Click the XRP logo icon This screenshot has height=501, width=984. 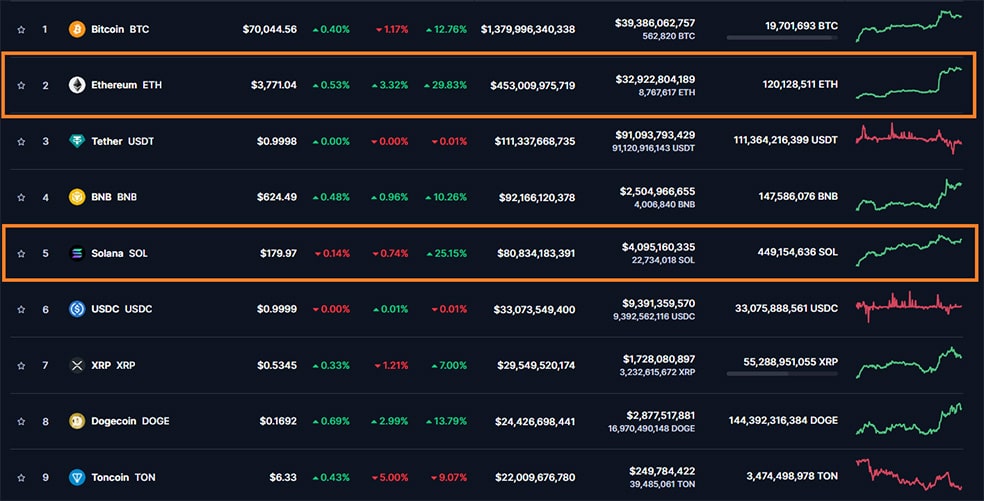coord(77,365)
